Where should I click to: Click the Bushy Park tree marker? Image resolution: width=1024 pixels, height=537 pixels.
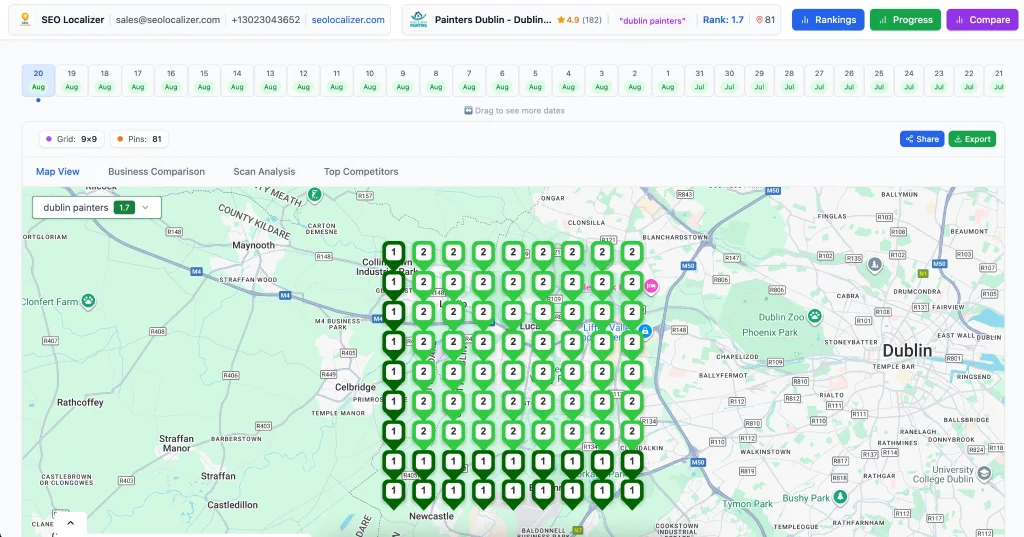(x=840, y=497)
